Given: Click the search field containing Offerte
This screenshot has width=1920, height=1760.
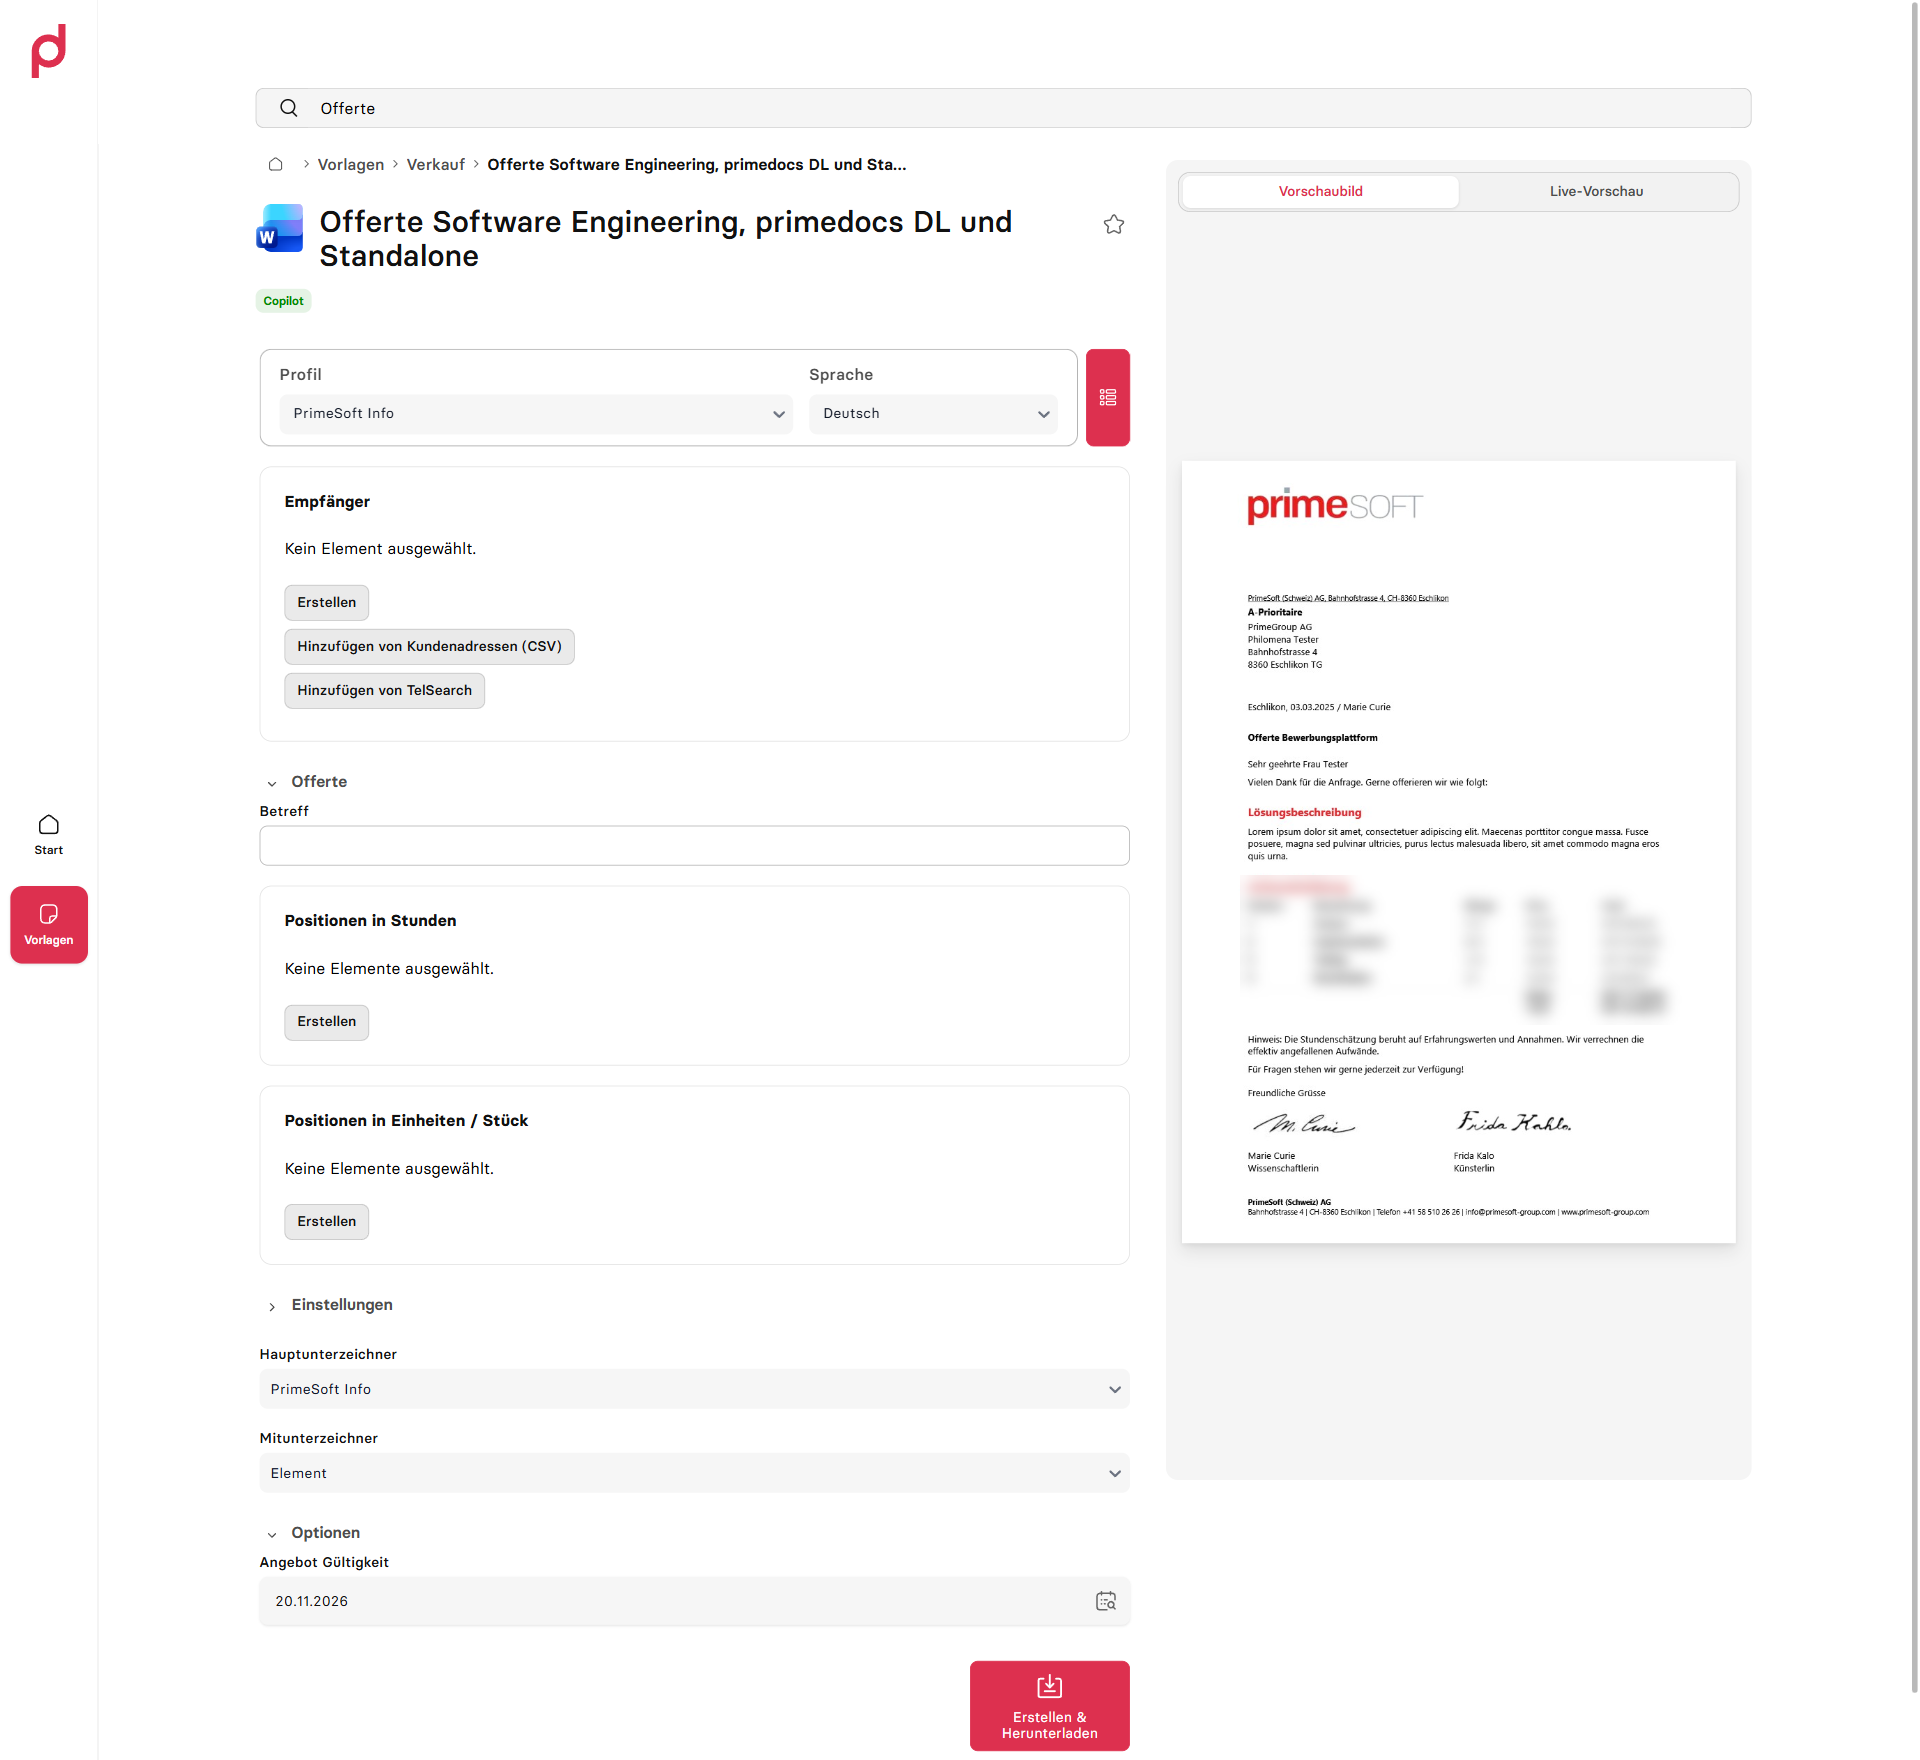Looking at the screenshot, I should 1003,108.
